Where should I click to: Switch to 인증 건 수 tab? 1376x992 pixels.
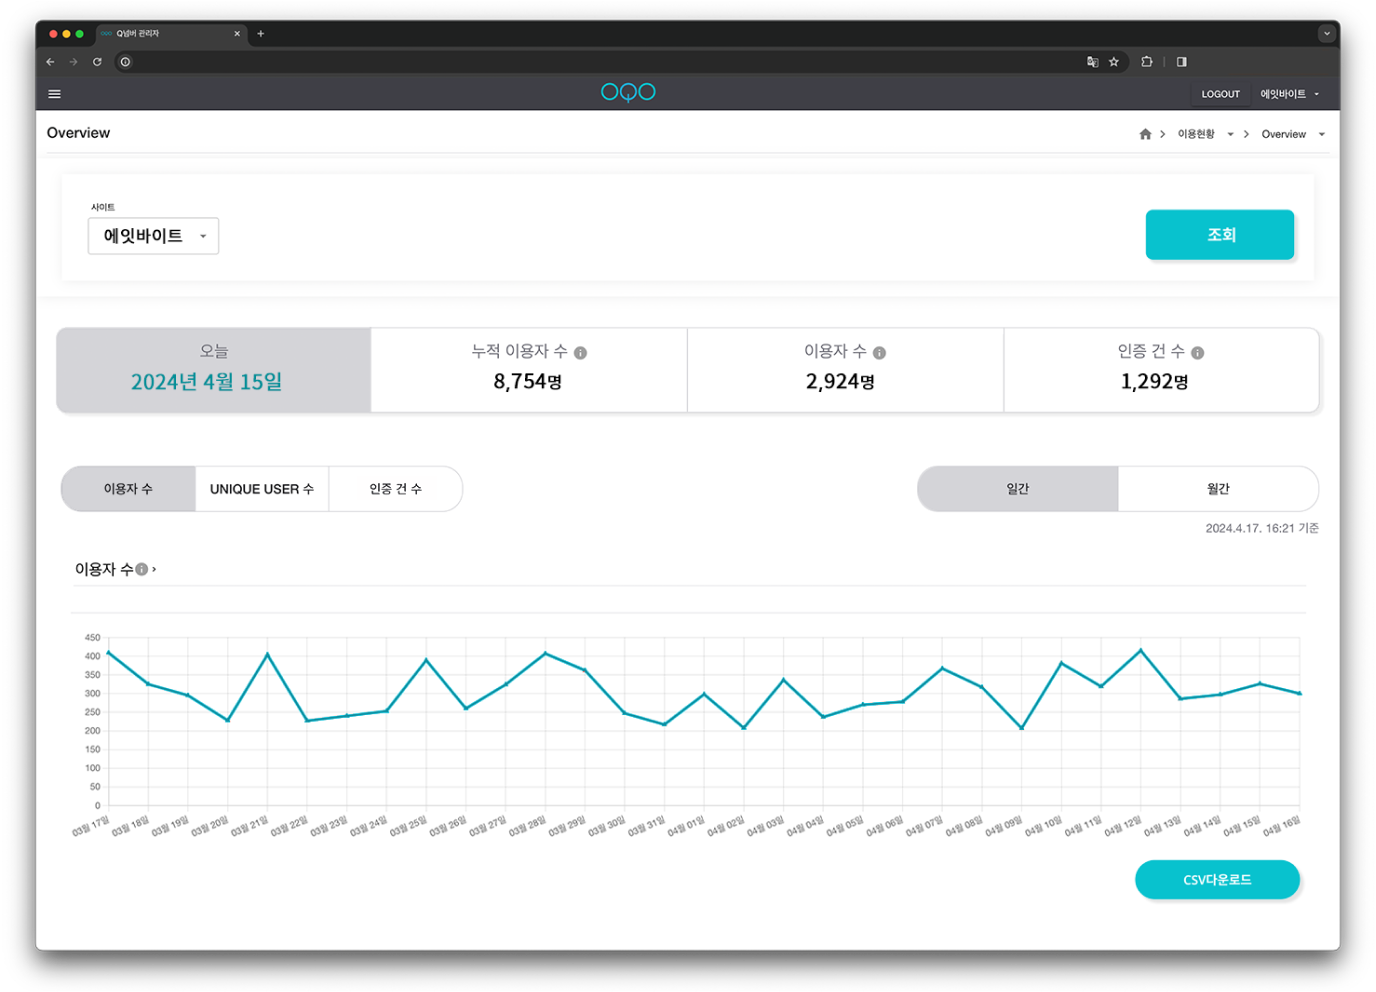(395, 489)
